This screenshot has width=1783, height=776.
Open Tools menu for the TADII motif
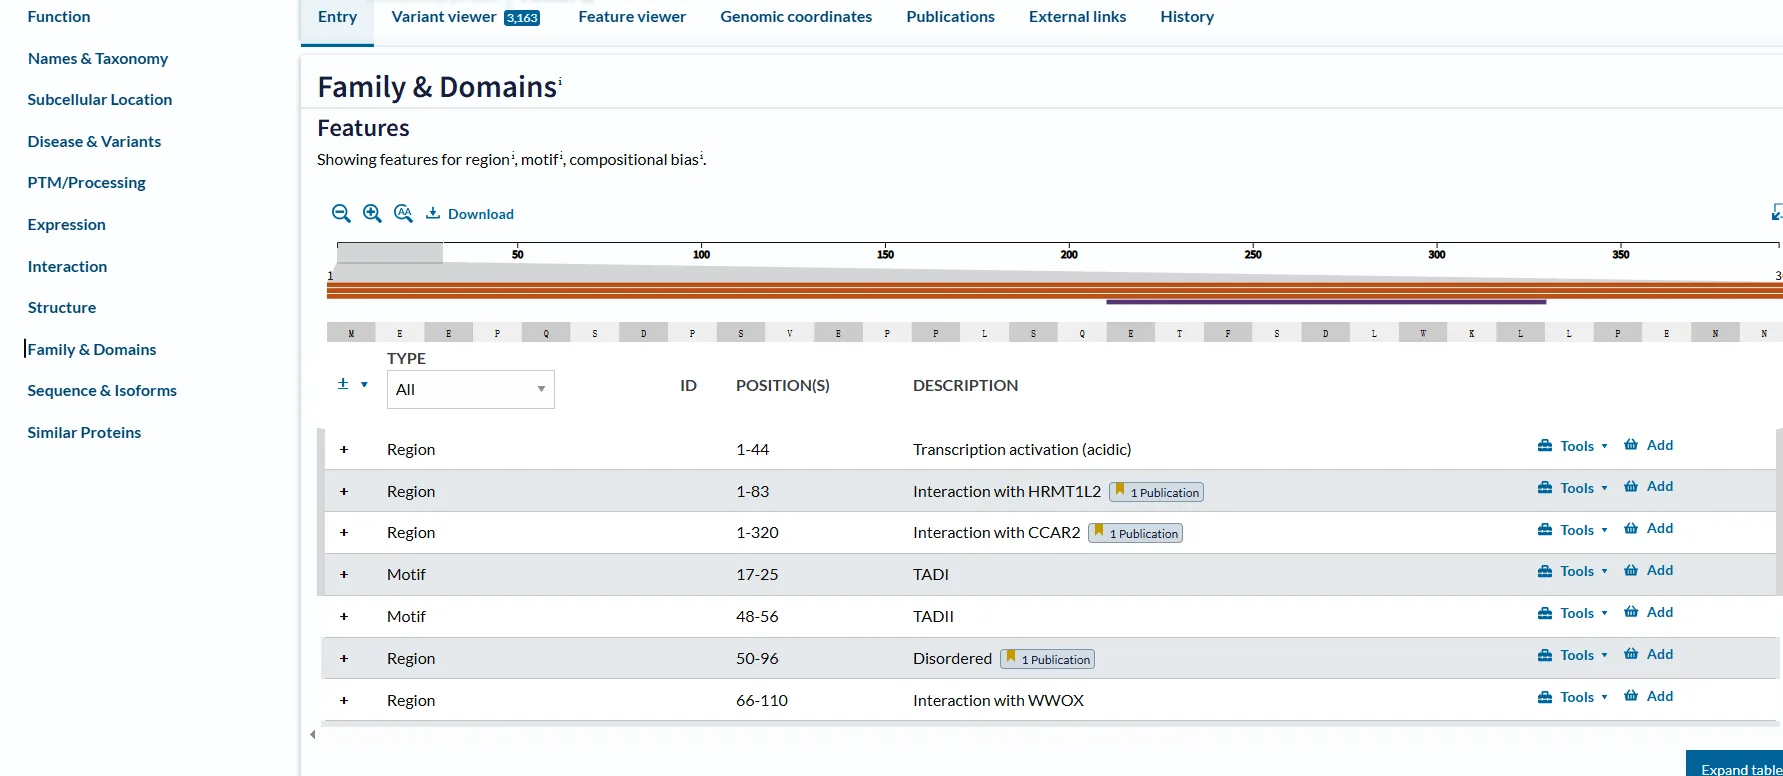1573,613
